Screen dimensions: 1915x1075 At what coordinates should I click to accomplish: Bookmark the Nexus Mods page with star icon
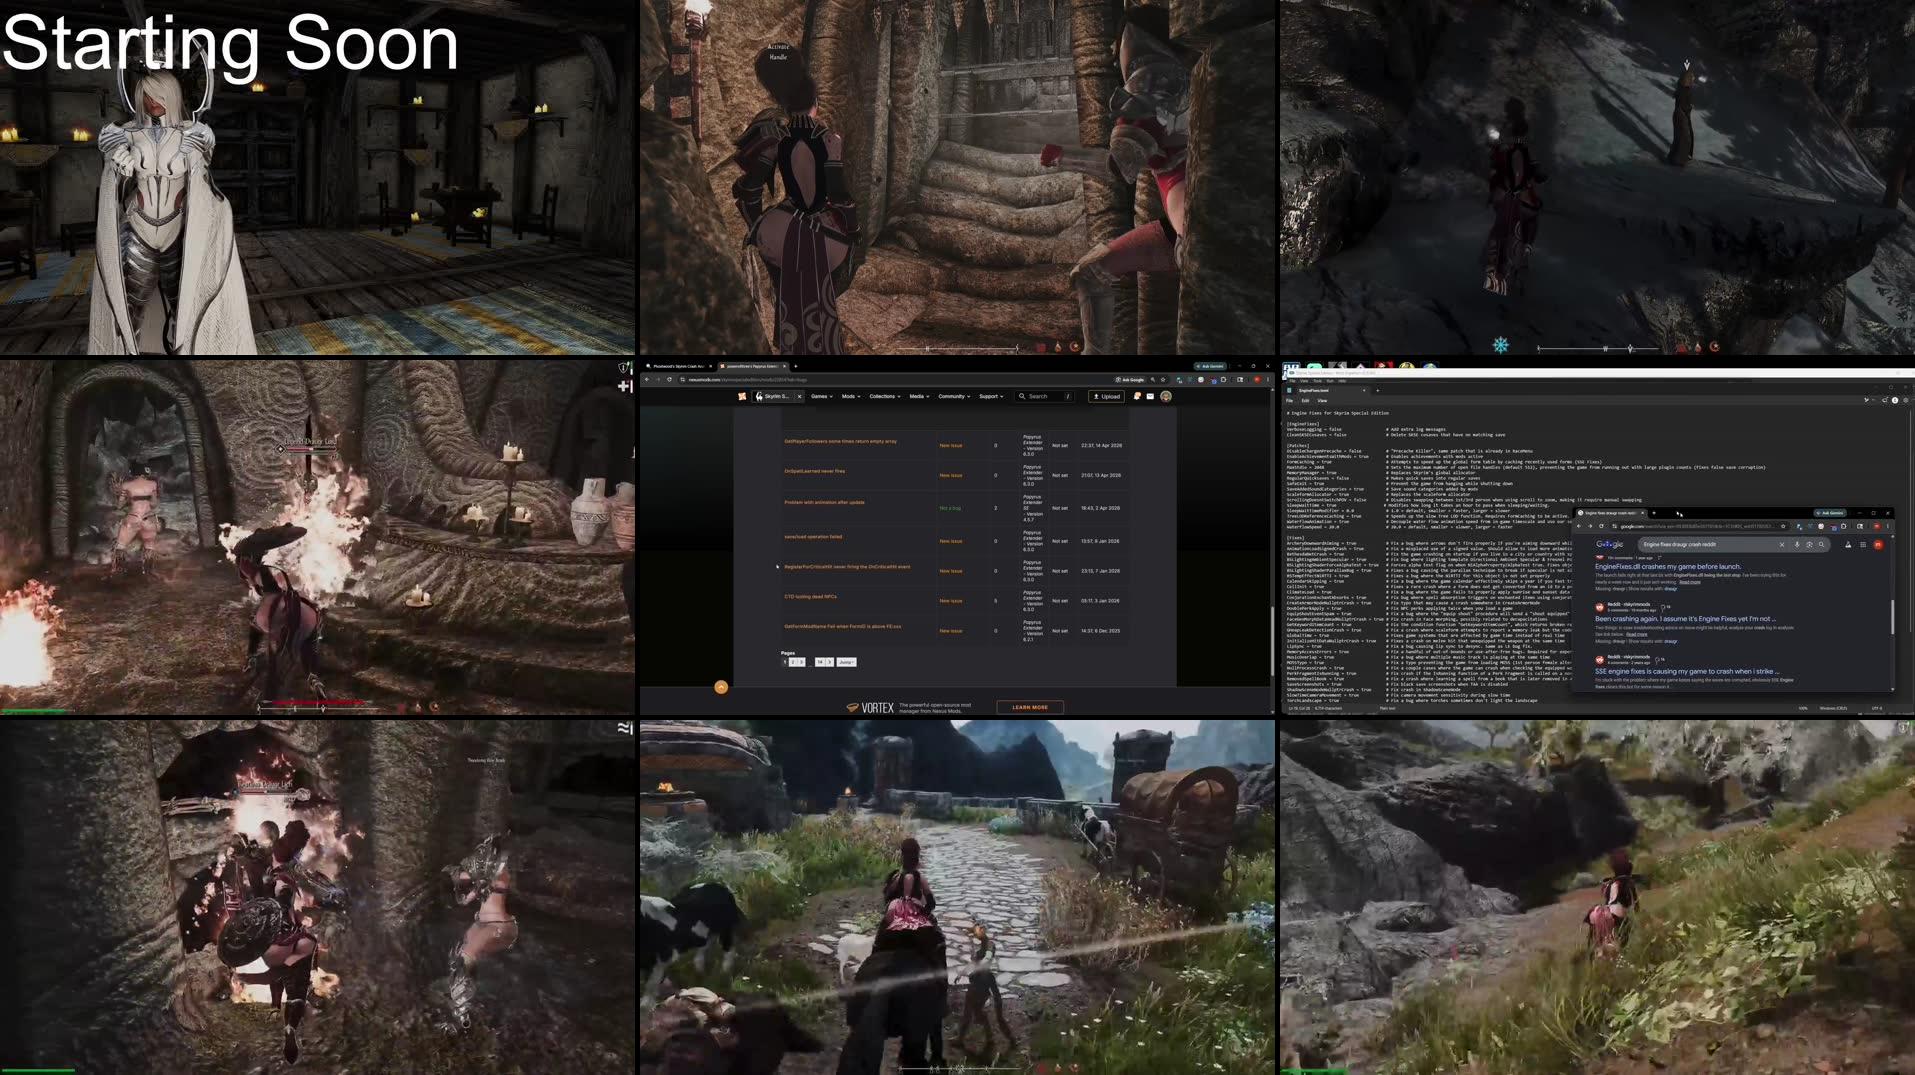tap(1163, 379)
